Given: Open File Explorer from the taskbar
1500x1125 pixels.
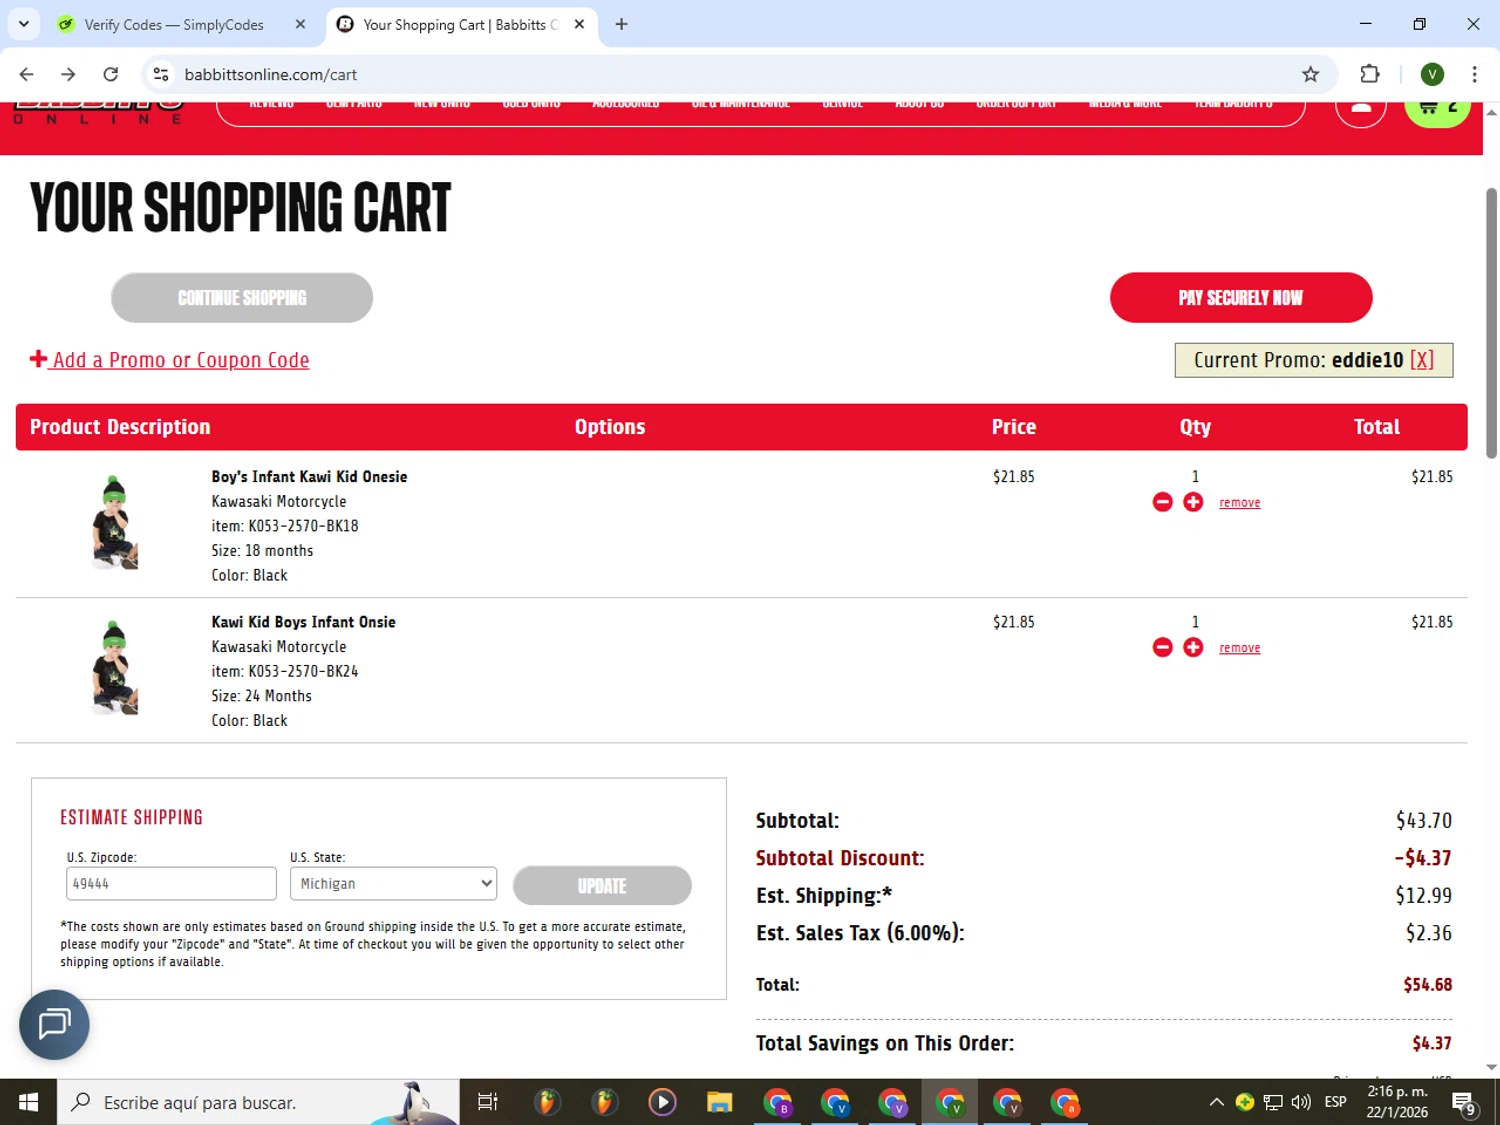Looking at the screenshot, I should [x=719, y=1102].
